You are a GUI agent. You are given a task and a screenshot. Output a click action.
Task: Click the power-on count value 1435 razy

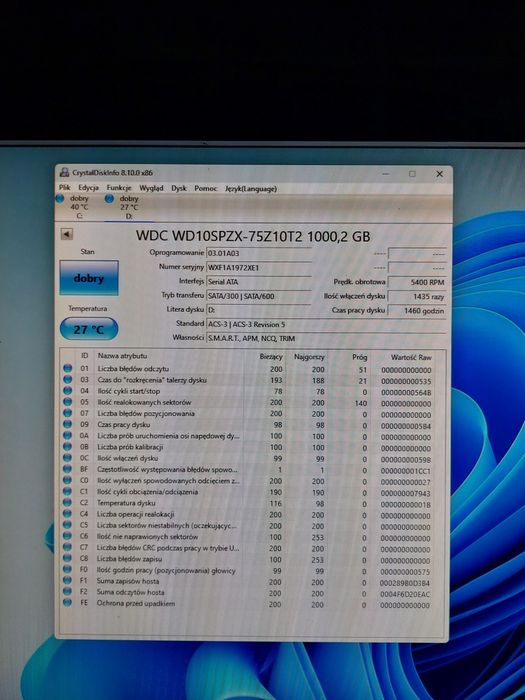[x=417, y=296]
